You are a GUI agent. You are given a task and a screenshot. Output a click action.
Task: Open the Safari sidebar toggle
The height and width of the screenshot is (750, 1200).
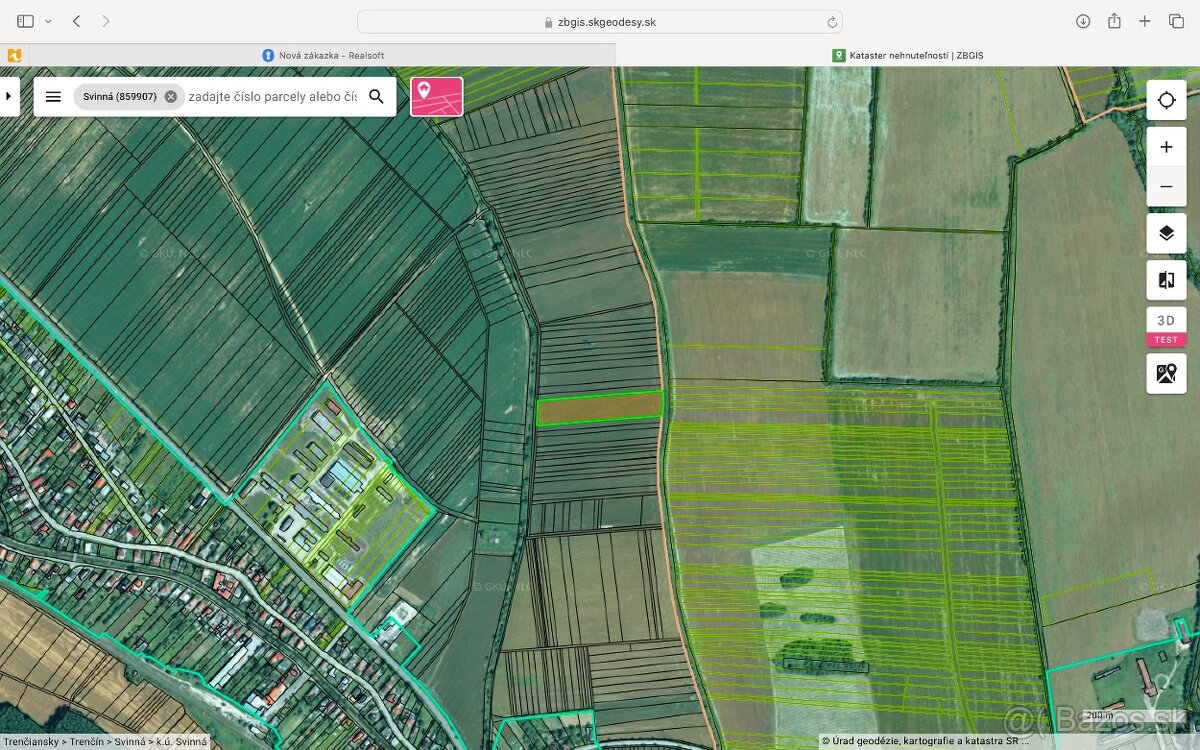25,21
